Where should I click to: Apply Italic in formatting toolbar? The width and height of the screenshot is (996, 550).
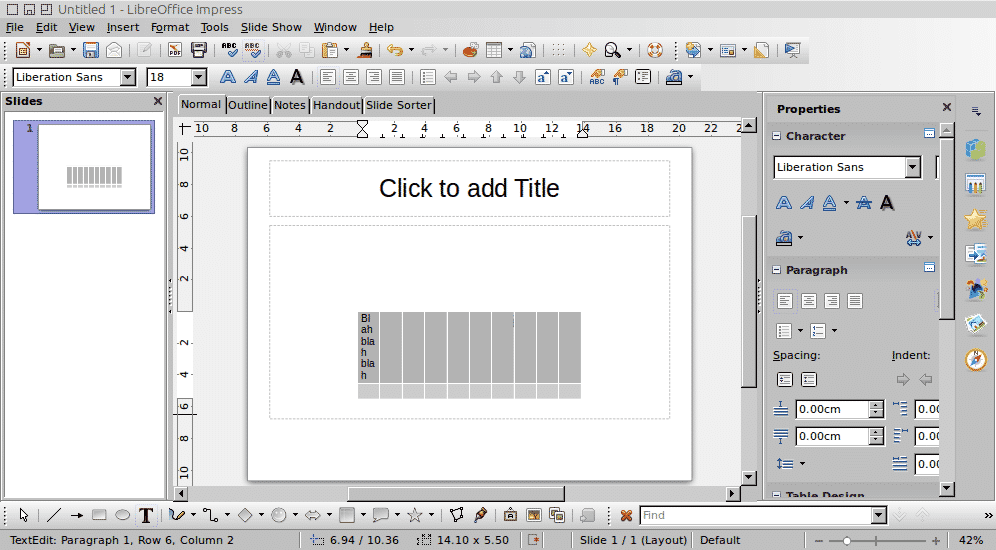pos(251,77)
